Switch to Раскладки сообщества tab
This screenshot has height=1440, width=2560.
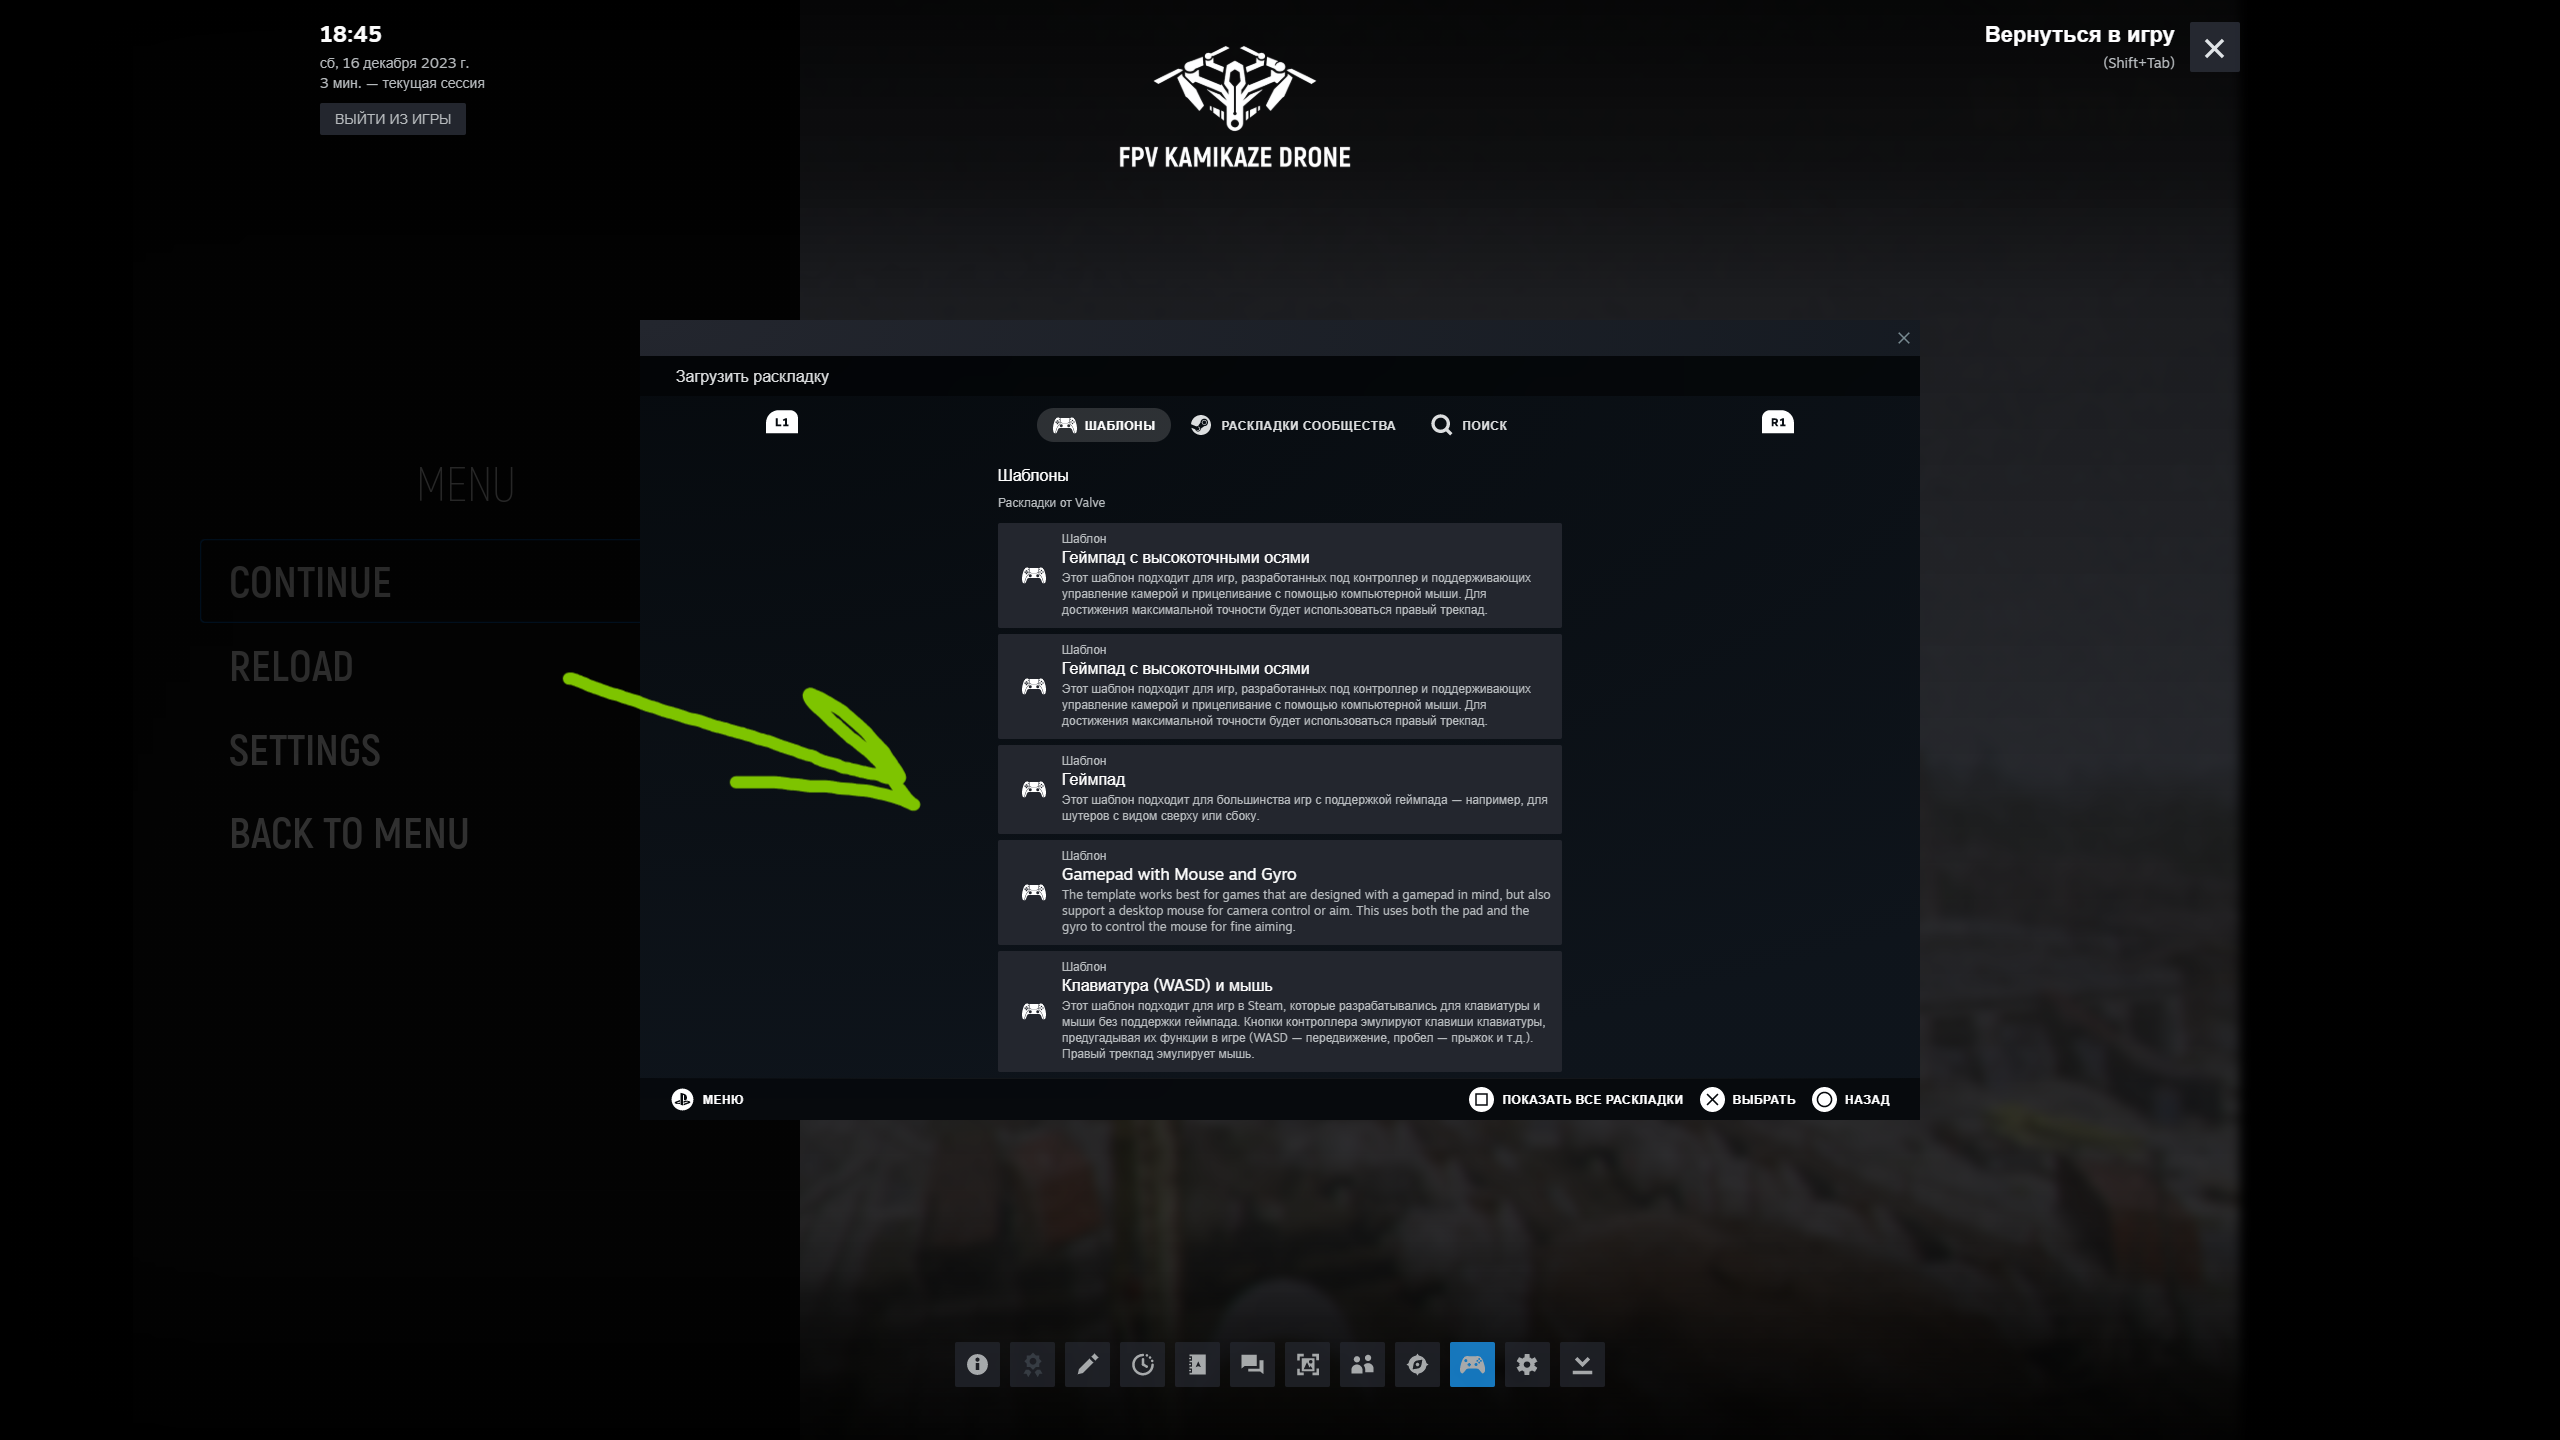click(1293, 425)
